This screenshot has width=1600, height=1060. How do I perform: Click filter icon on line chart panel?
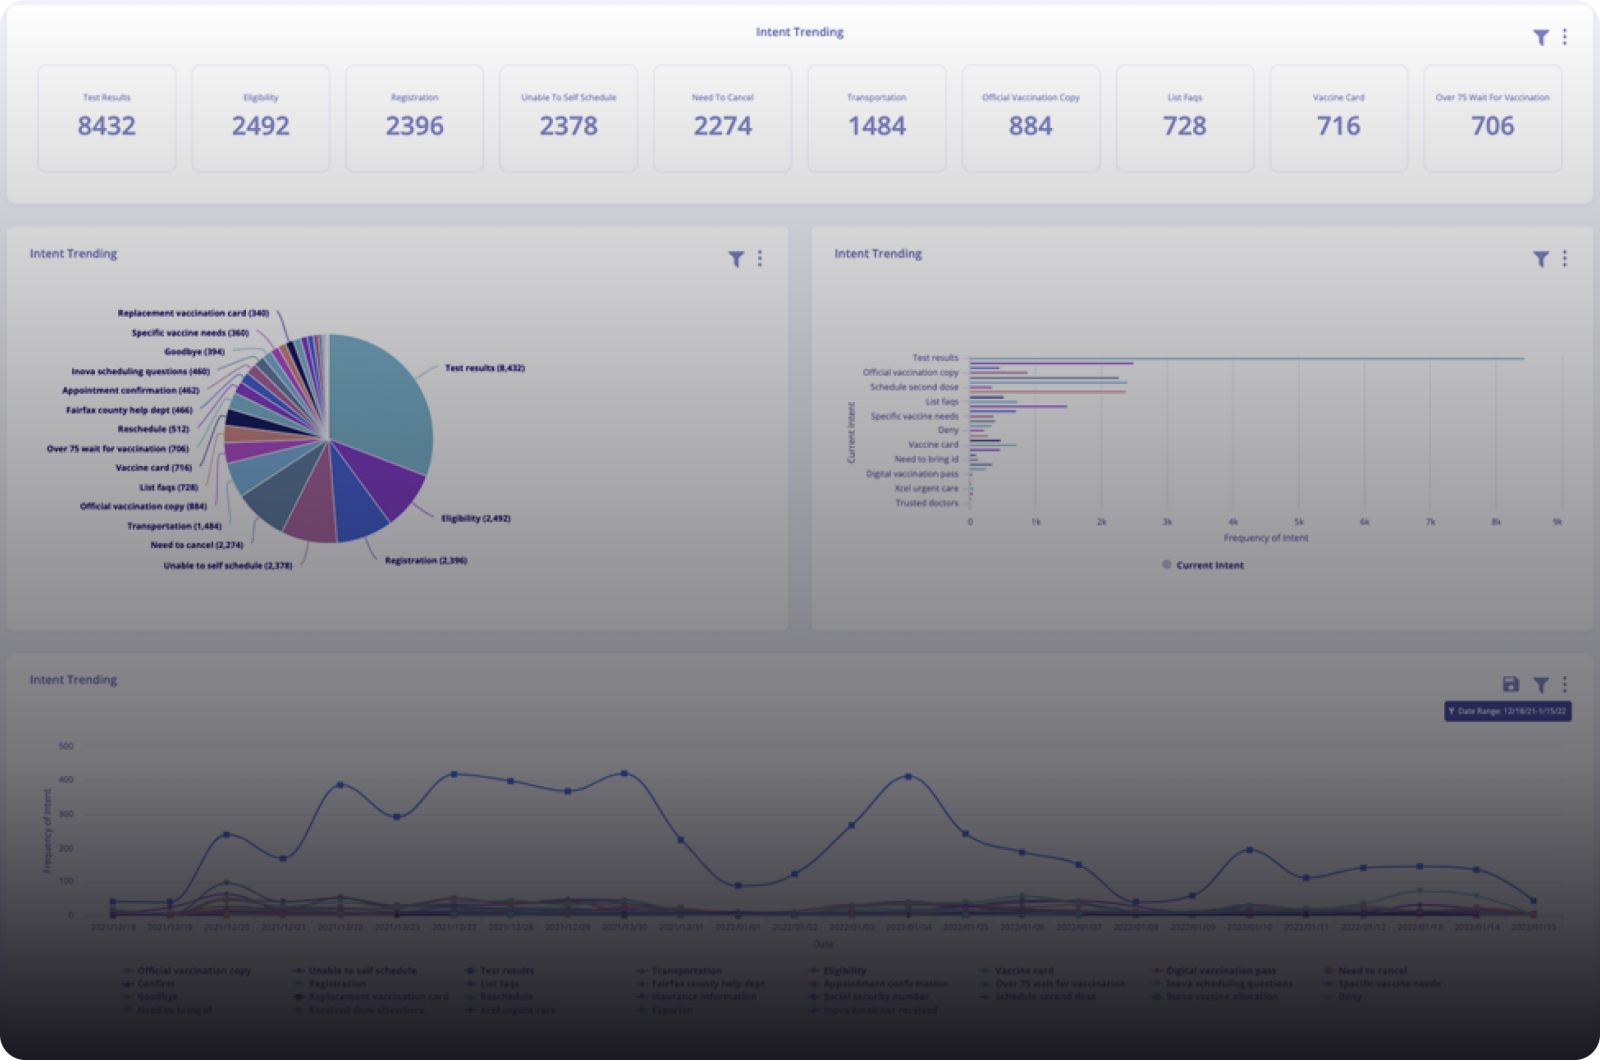click(x=1541, y=684)
